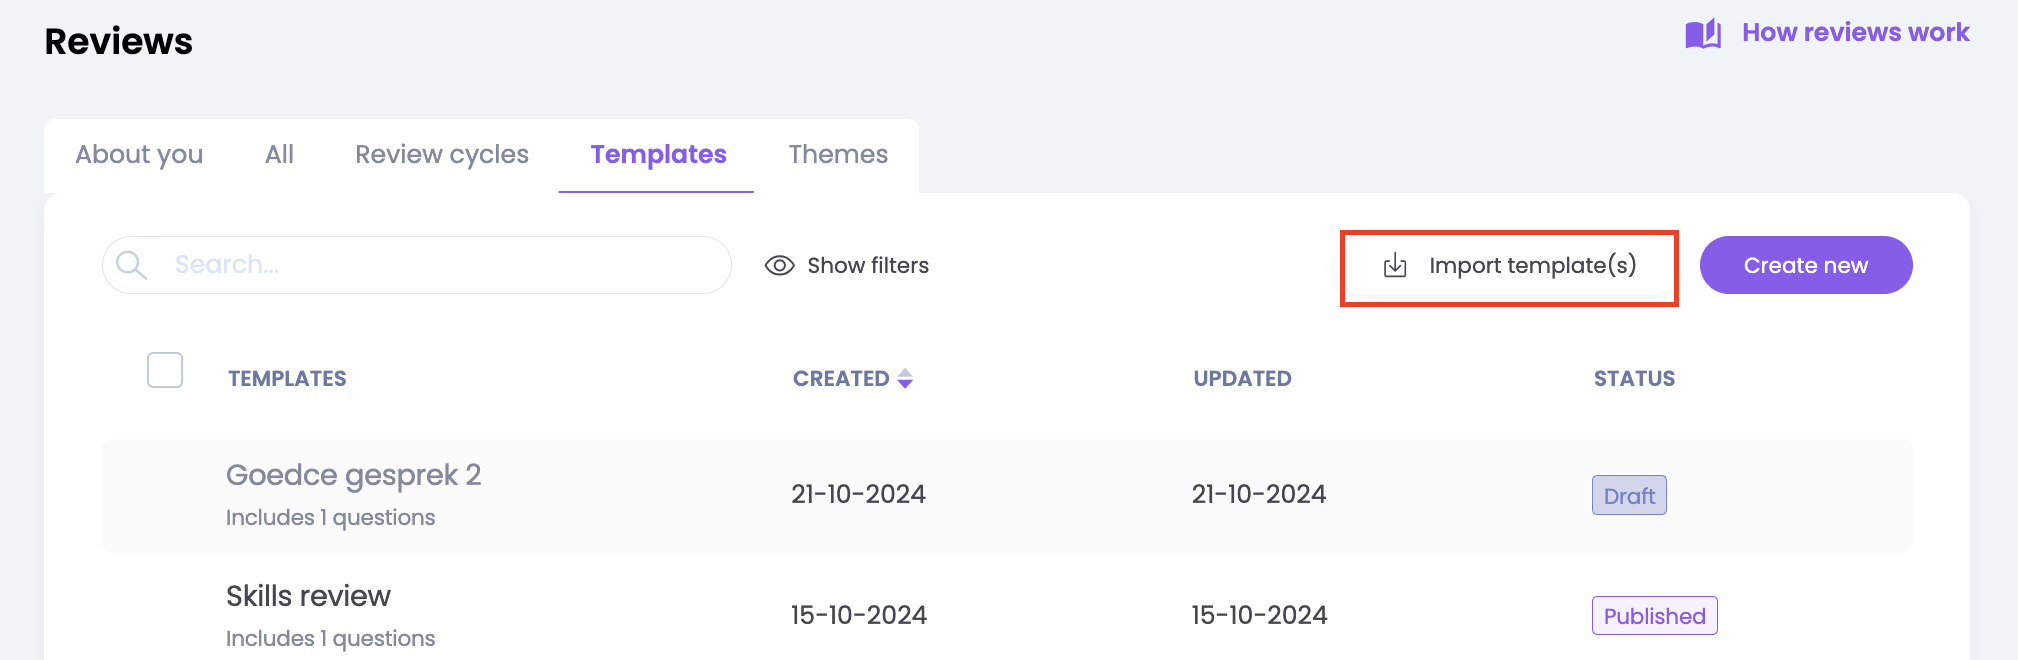Tick the select-all templates checkbox
2018x660 pixels.
pyautogui.click(x=165, y=370)
